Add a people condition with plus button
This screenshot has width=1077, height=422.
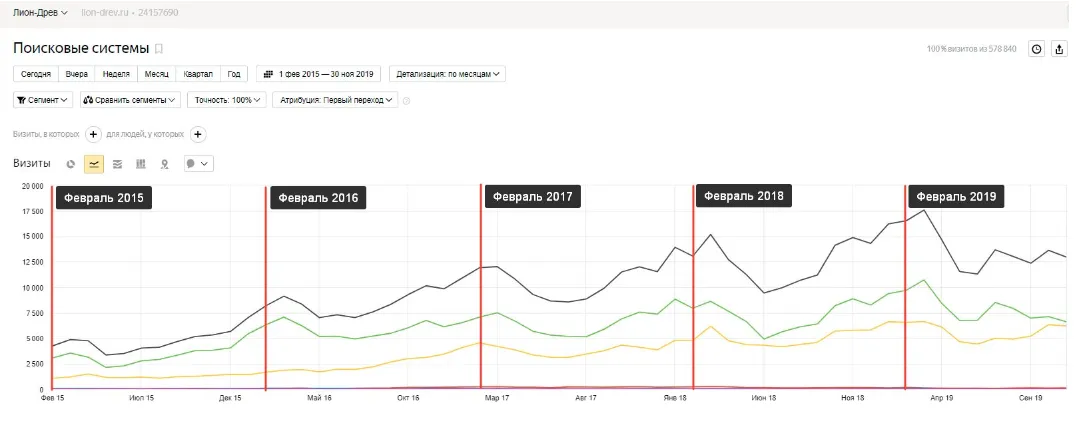[x=198, y=134]
